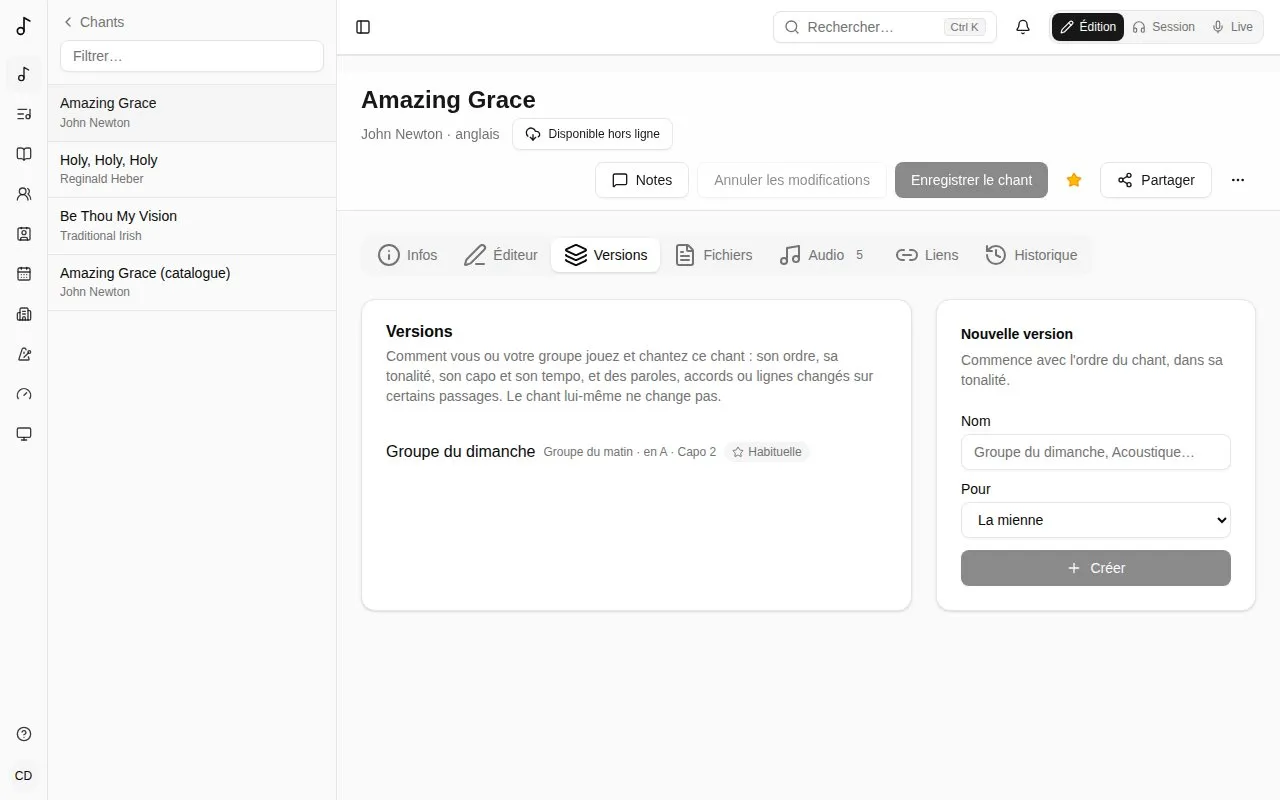Switch to Édition mode
The width and height of the screenshot is (1280, 800).
click(x=1088, y=27)
